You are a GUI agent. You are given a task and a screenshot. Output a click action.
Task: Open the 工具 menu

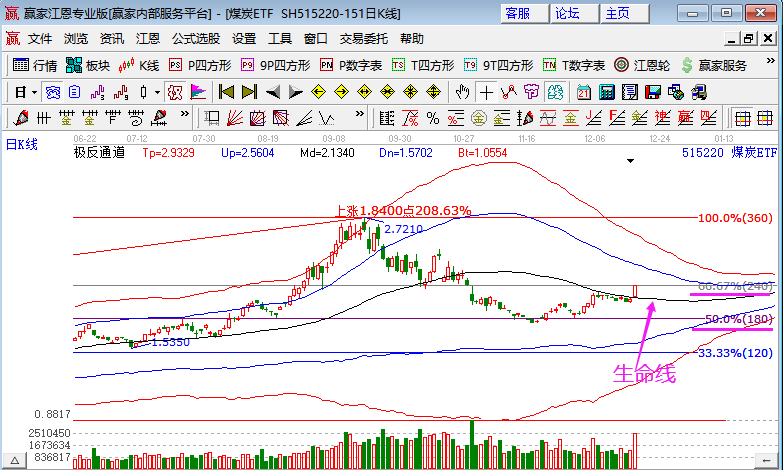[280, 38]
